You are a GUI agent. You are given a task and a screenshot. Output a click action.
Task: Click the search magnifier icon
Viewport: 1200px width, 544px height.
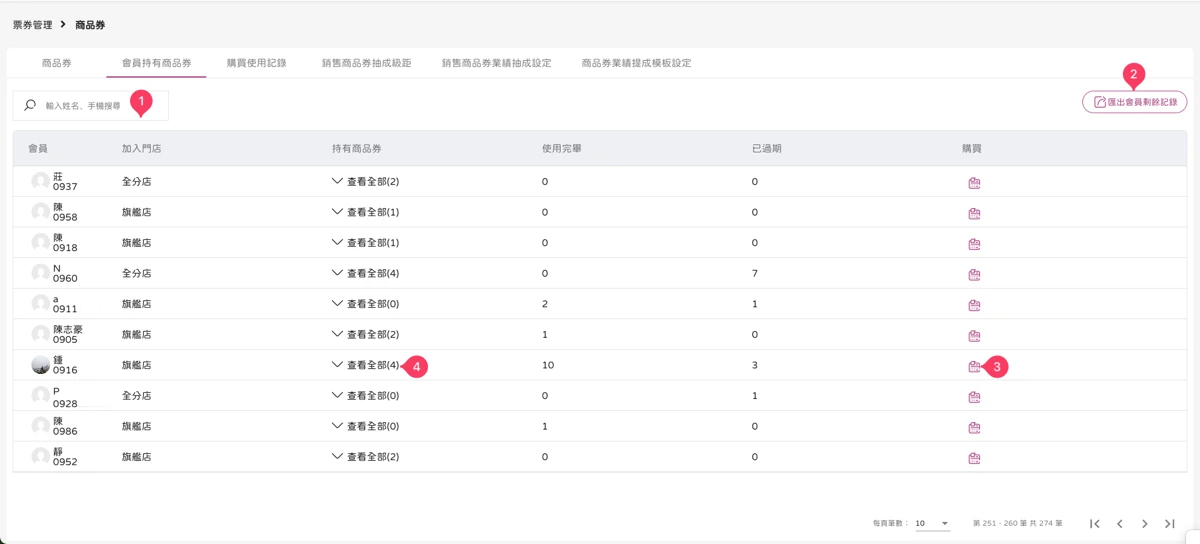tap(30, 105)
